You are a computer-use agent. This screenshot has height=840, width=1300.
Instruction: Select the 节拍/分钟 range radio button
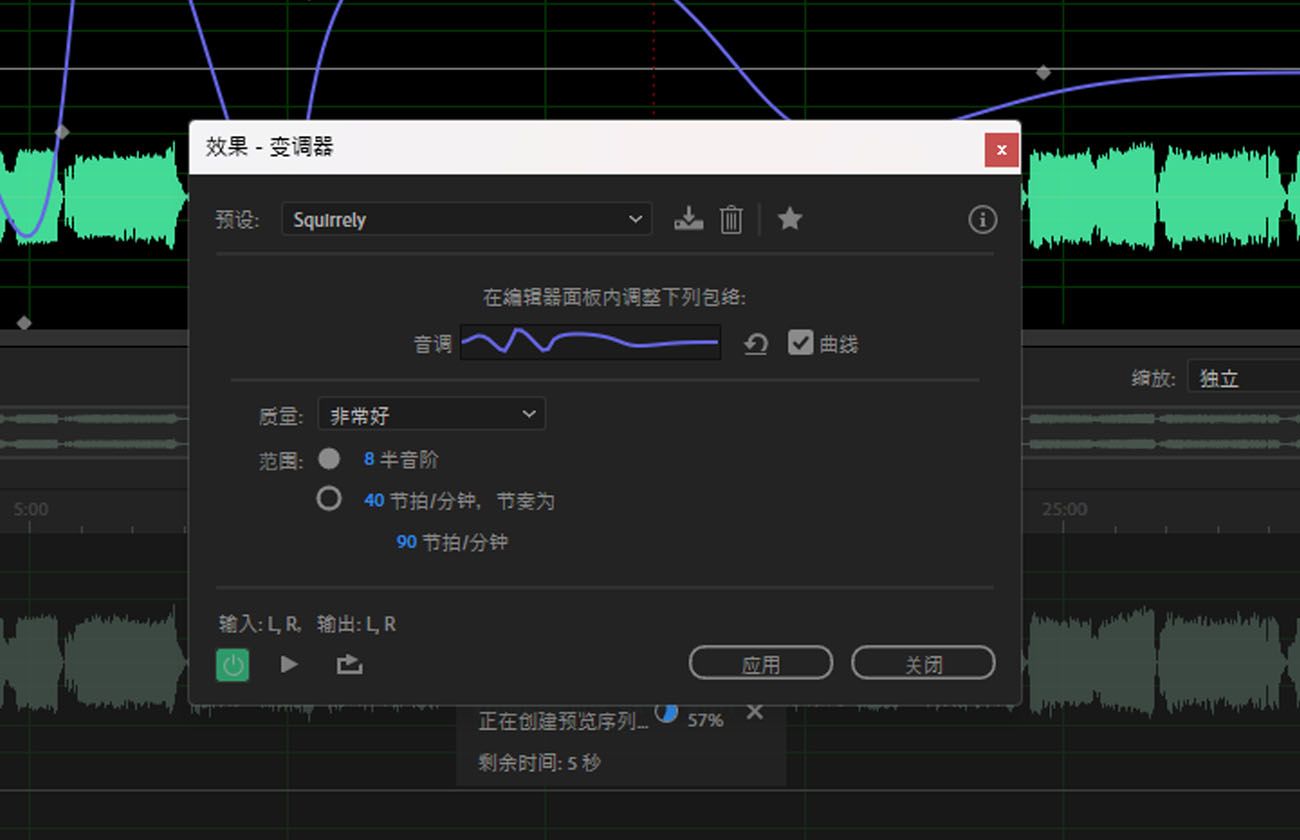329,498
